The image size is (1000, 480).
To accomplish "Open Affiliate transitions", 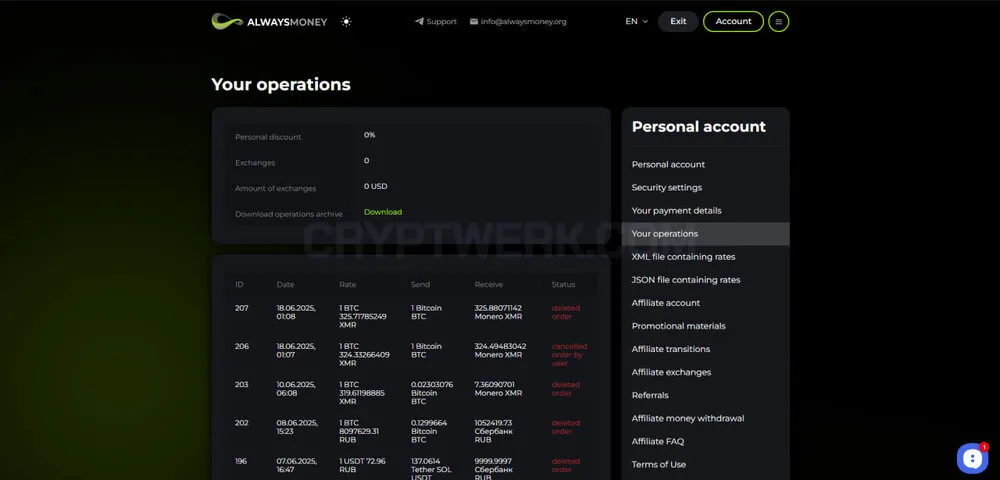I will (671, 349).
